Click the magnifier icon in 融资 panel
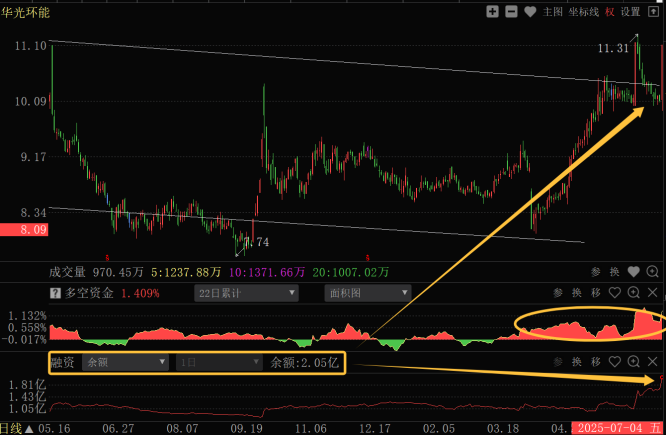 point(633,362)
